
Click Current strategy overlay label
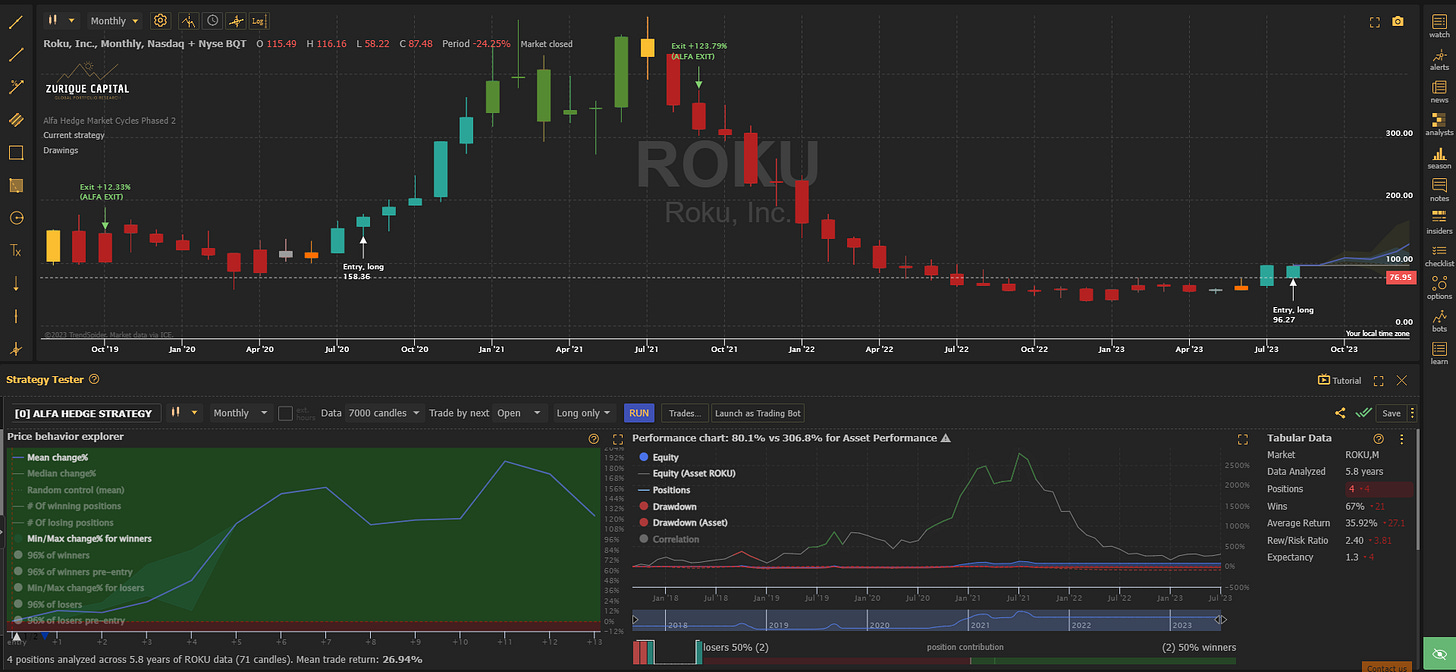[74, 135]
